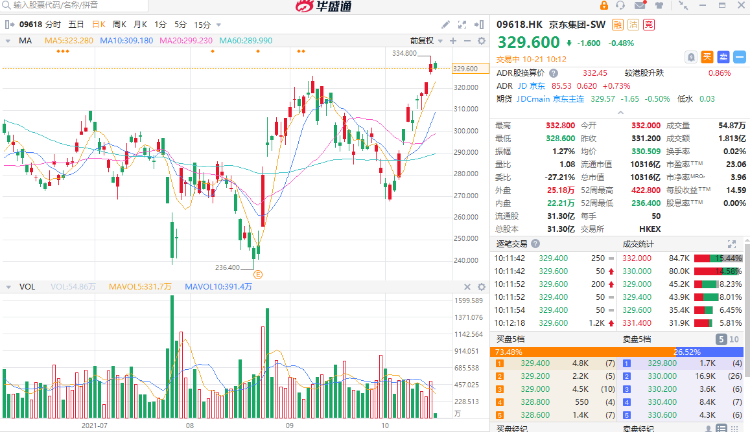Open the JD 京东 ADR link
Screen dimensions: 750x432
click(x=531, y=86)
